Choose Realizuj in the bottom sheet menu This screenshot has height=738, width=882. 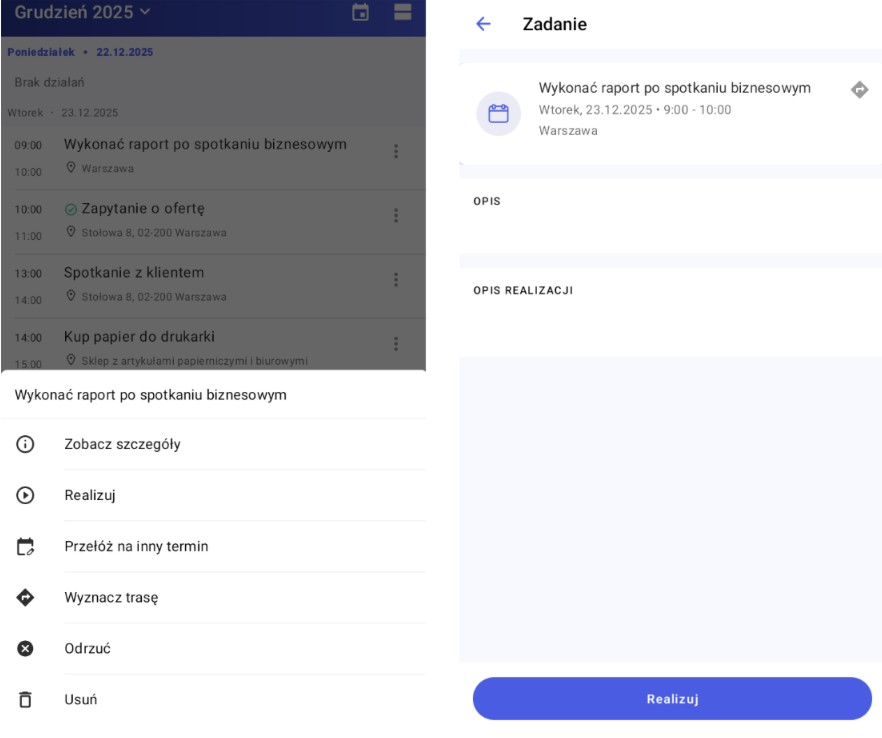92,495
